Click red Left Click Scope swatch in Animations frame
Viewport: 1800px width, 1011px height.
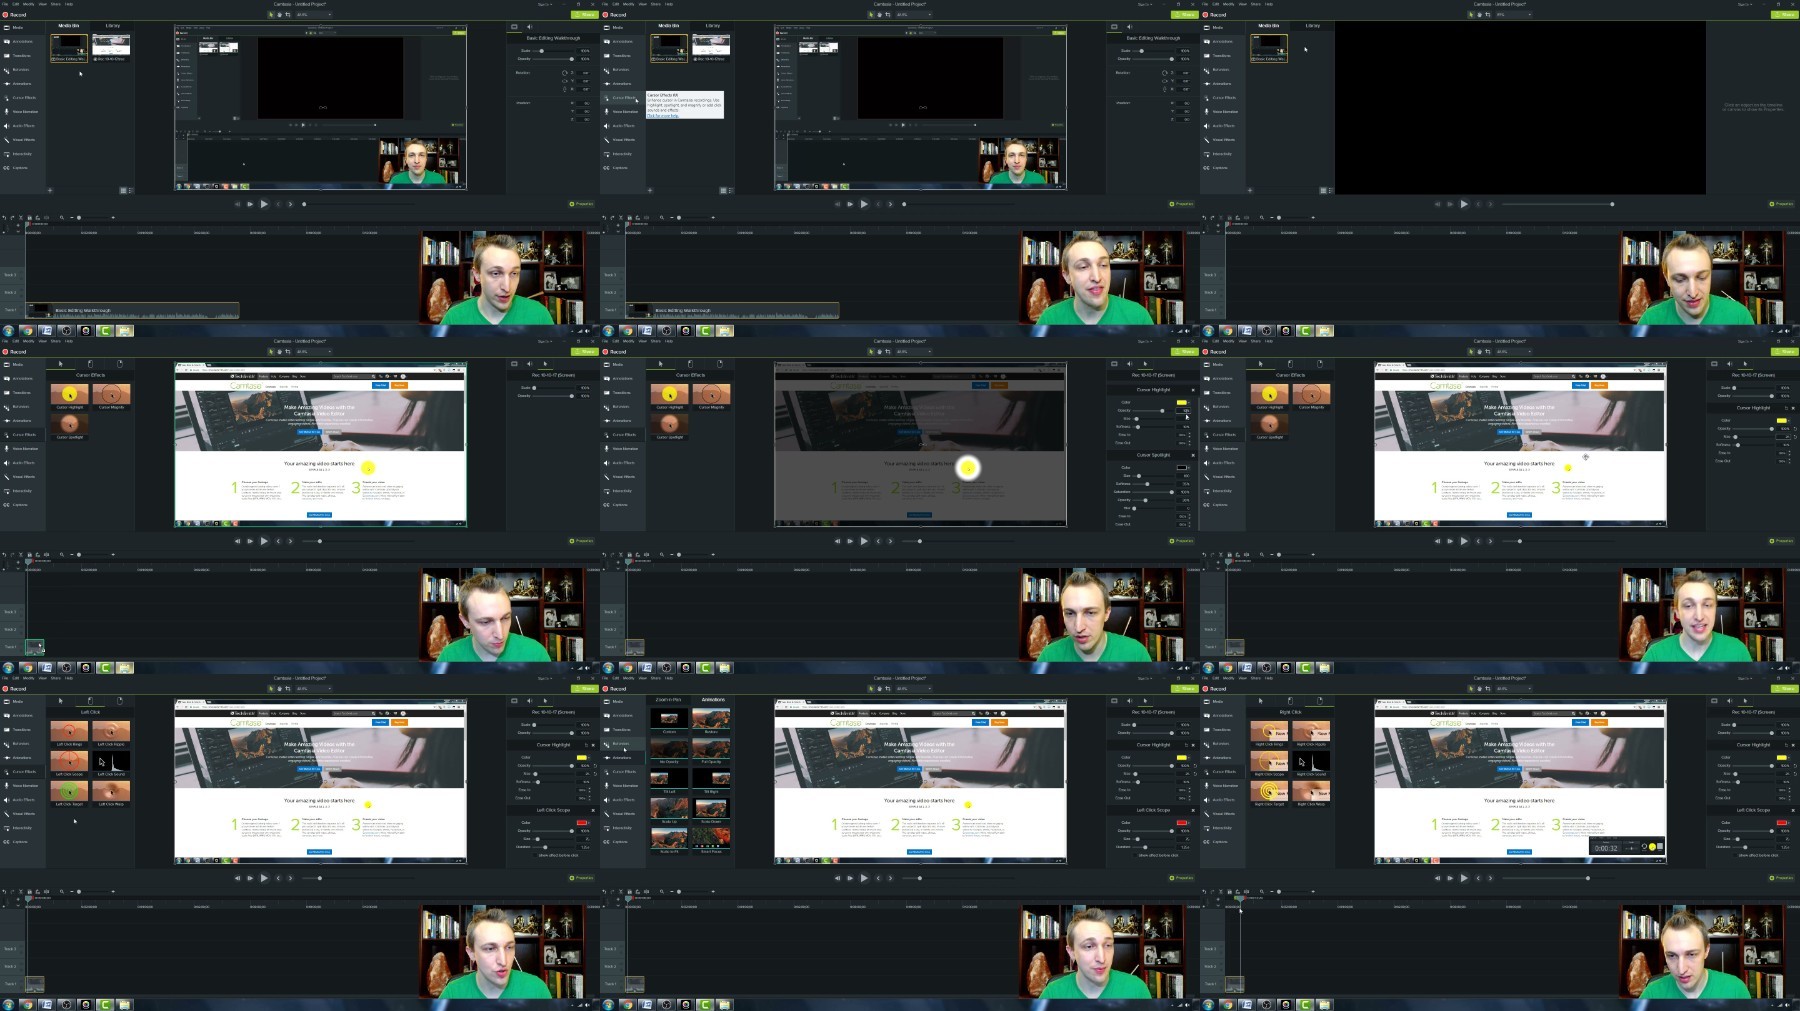tap(1181, 822)
